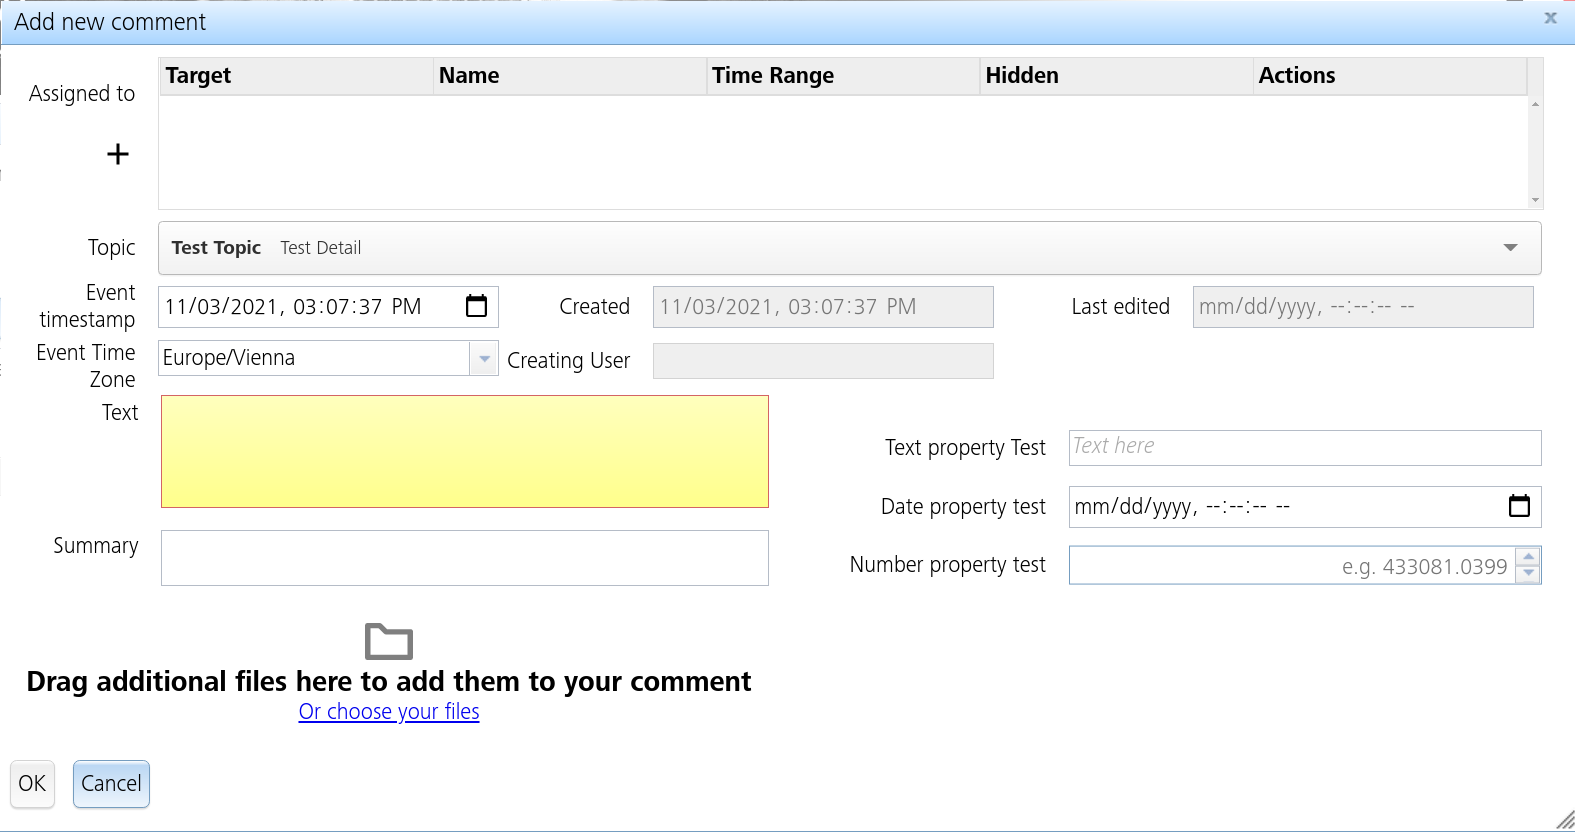The image size is (1575, 832).
Task: Select the Europe/Vienna time zone field
Action: 314,358
